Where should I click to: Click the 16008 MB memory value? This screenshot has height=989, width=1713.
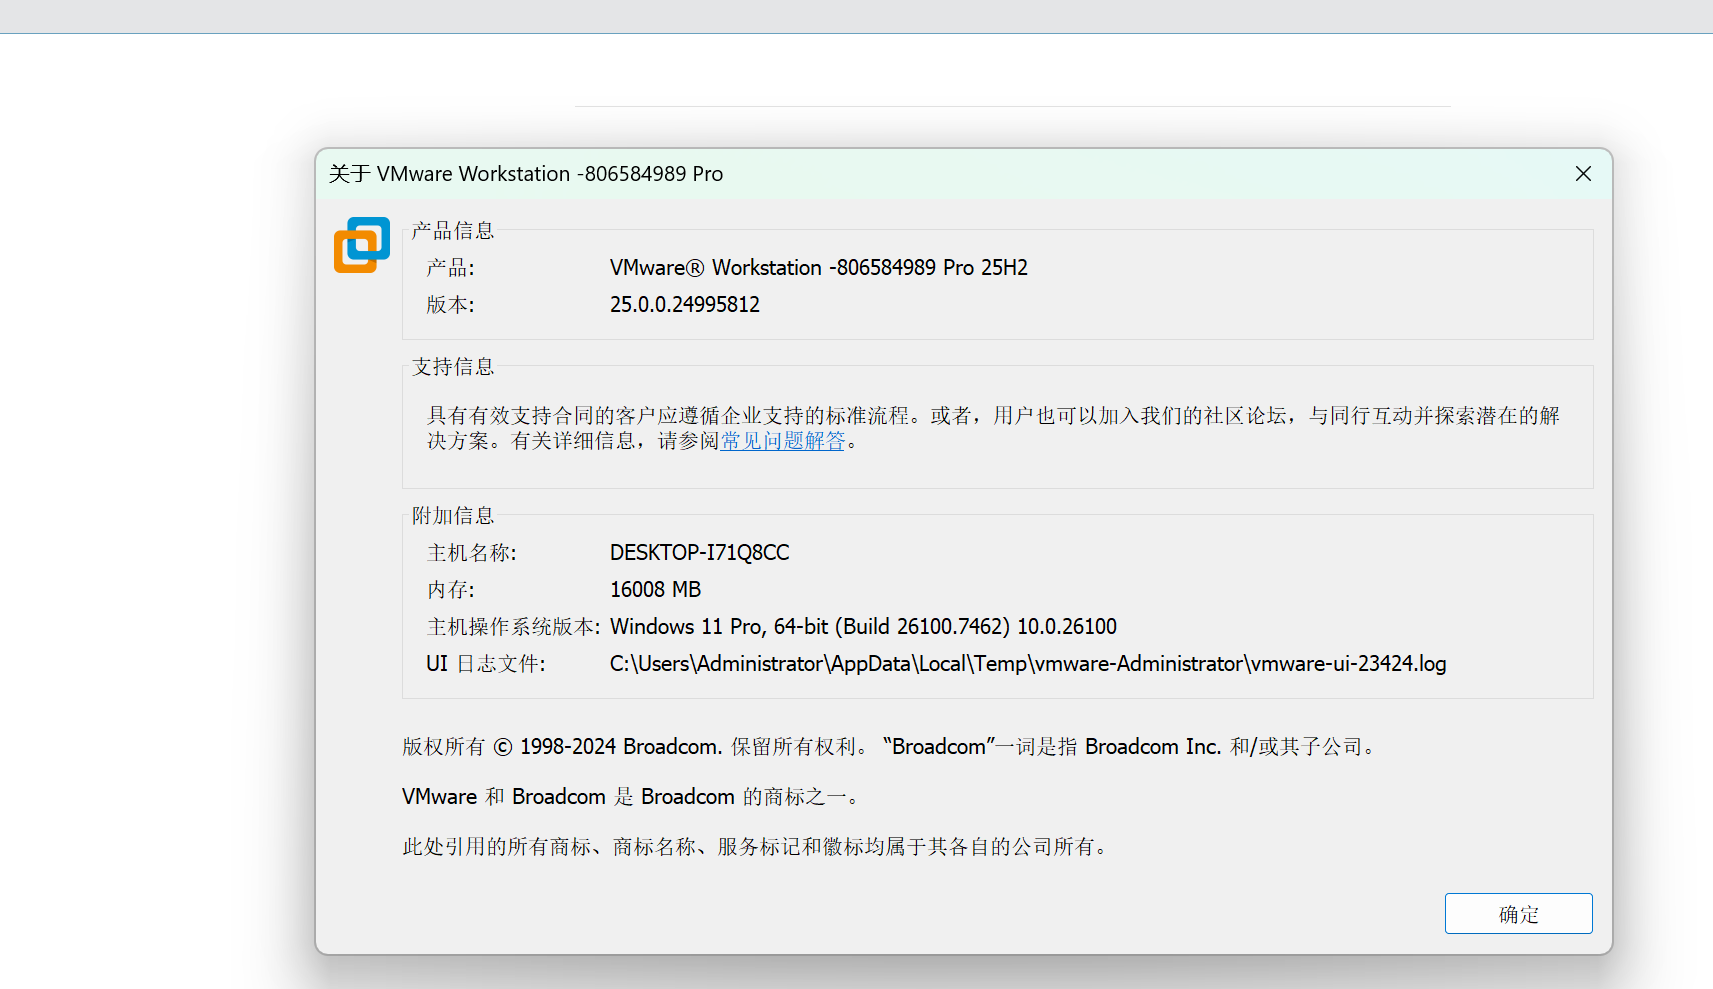pyautogui.click(x=655, y=589)
